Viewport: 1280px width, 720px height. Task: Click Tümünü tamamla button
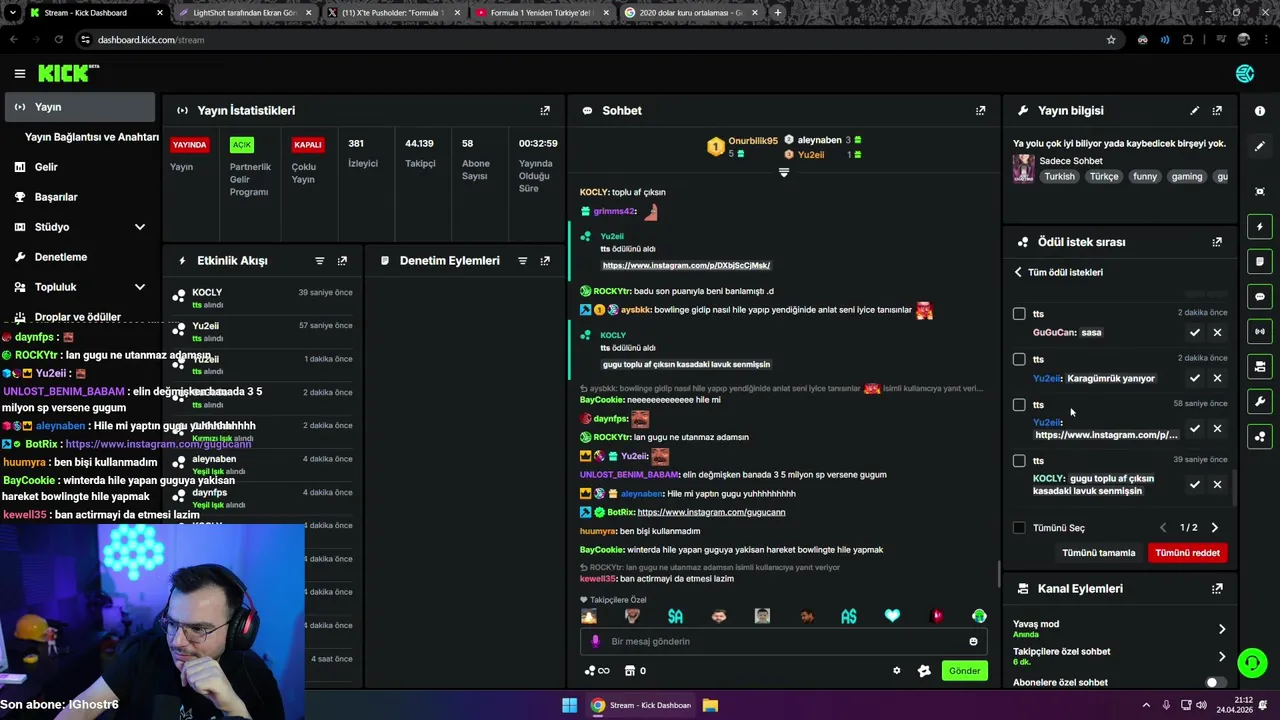point(1098,553)
